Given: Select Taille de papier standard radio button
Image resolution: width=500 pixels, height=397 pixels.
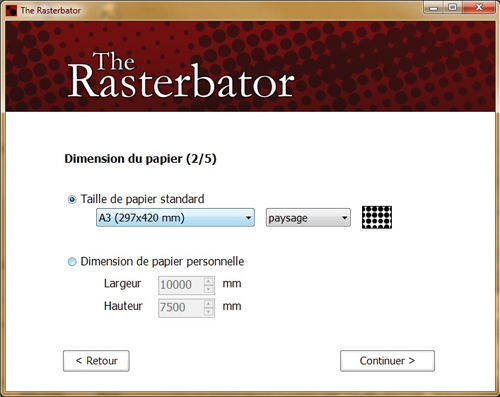Looking at the screenshot, I should [72, 200].
